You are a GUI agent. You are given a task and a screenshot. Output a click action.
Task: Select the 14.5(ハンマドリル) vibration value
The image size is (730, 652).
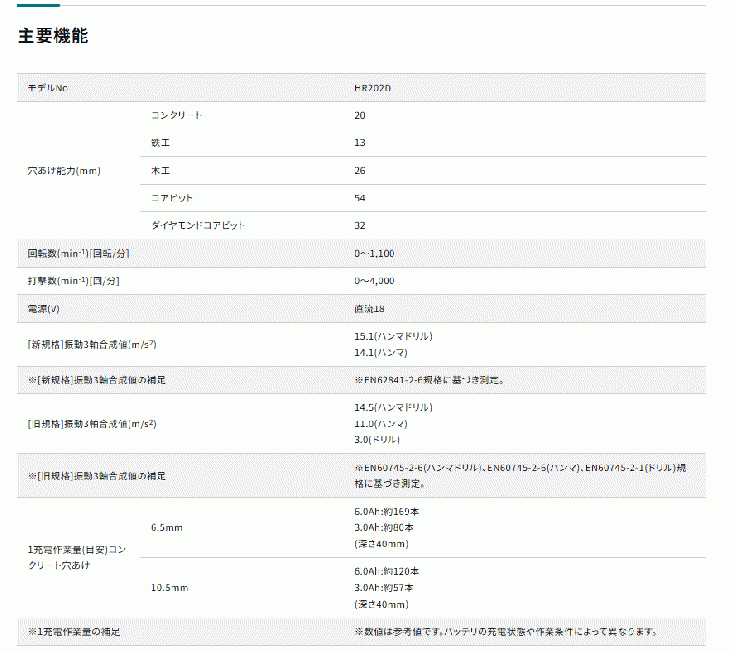393,408
